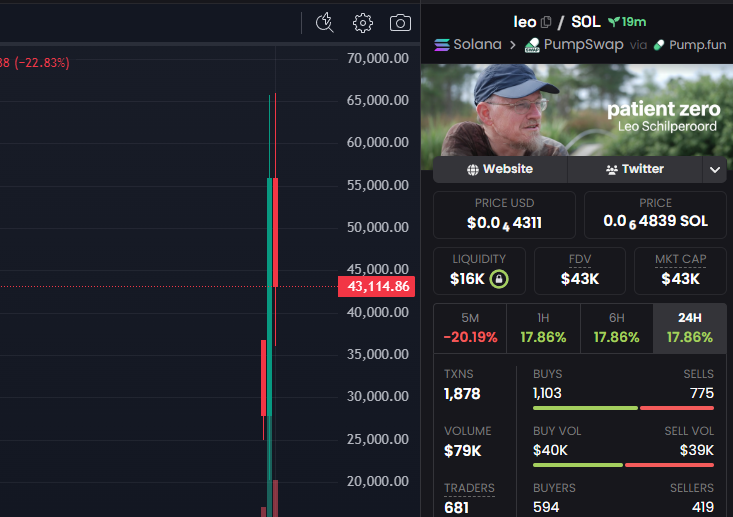Click the Solana chain link

tap(468, 45)
